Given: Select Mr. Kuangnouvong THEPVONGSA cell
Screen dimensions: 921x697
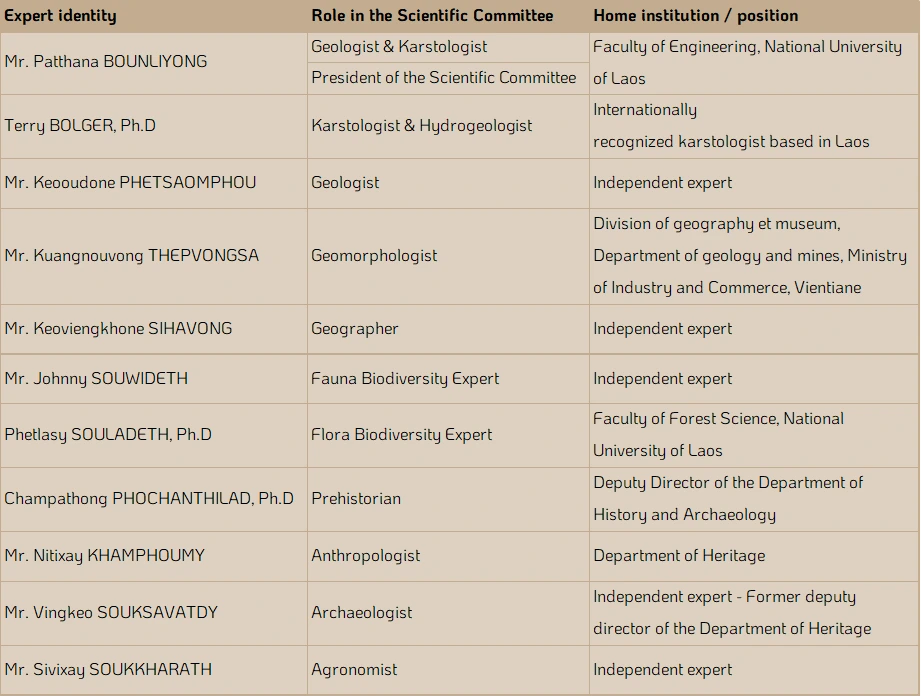Looking at the screenshot, I should tap(154, 256).
